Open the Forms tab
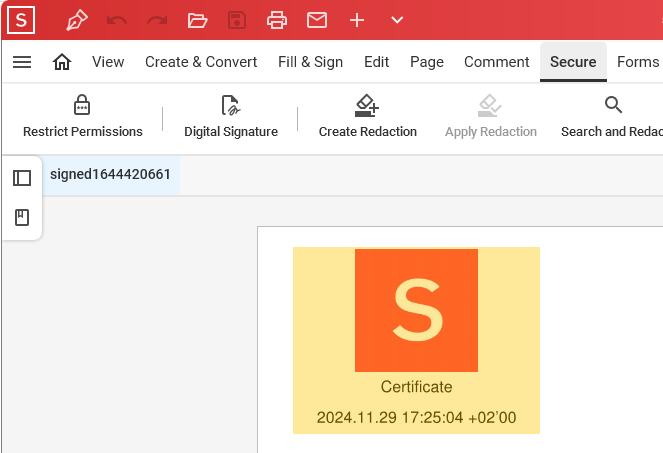This screenshot has height=453, width=663. tap(638, 62)
